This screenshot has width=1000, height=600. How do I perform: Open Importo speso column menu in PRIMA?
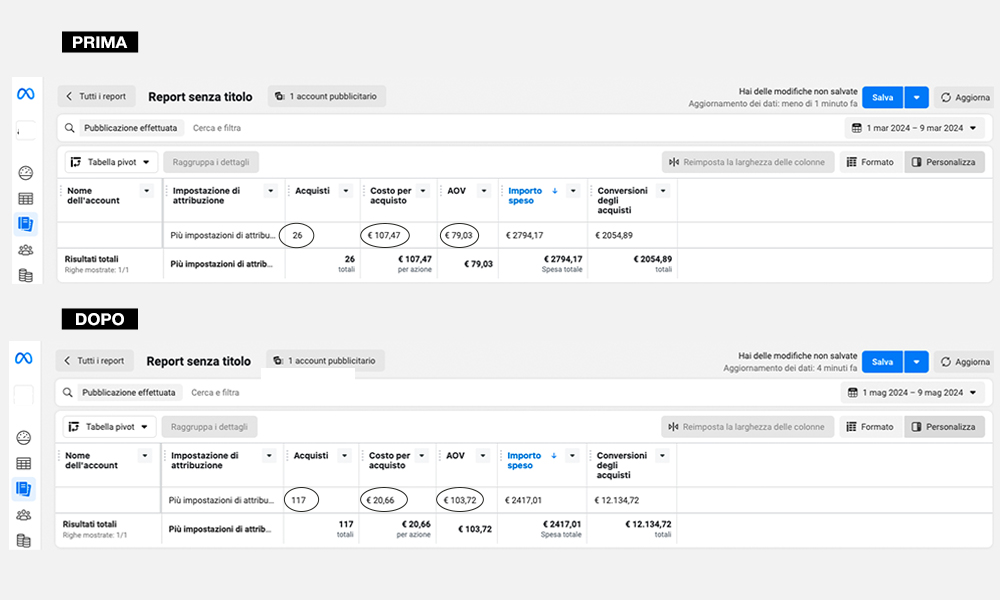tap(573, 191)
